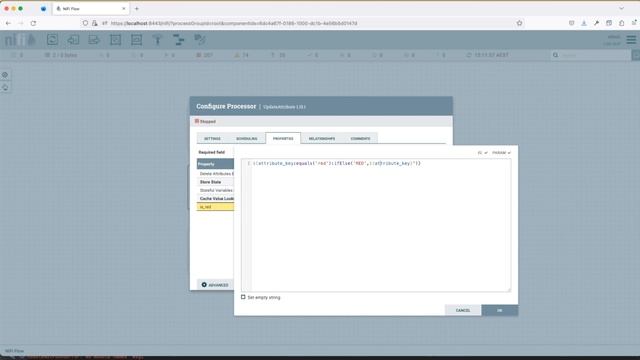Switch to the Comments tab
Viewport: 640px width, 360px height.
pos(360,139)
